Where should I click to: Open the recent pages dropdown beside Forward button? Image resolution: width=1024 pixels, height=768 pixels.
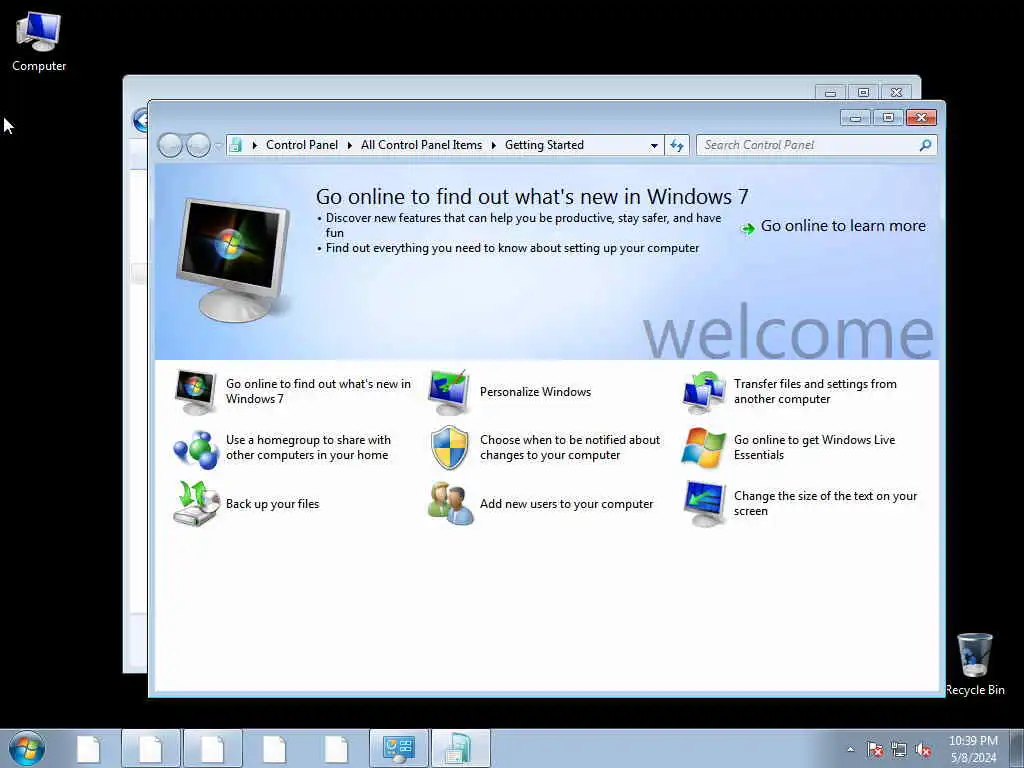click(217, 146)
